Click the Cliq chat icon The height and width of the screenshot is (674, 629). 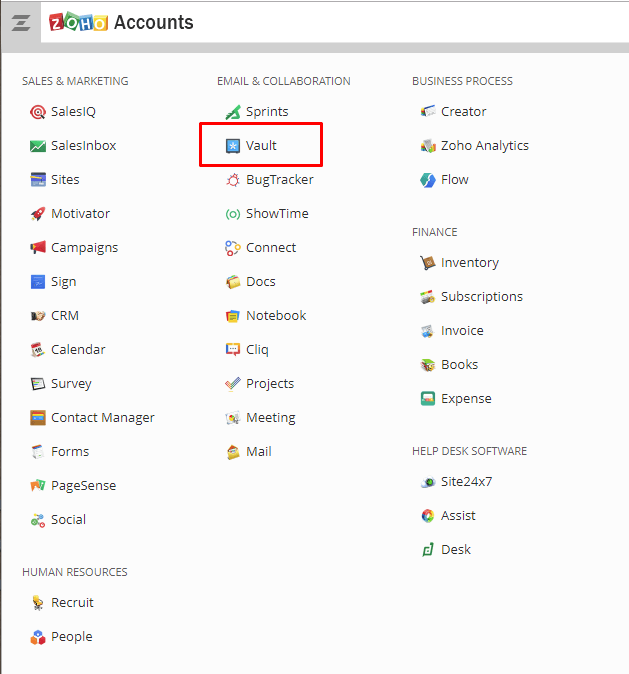(x=233, y=350)
